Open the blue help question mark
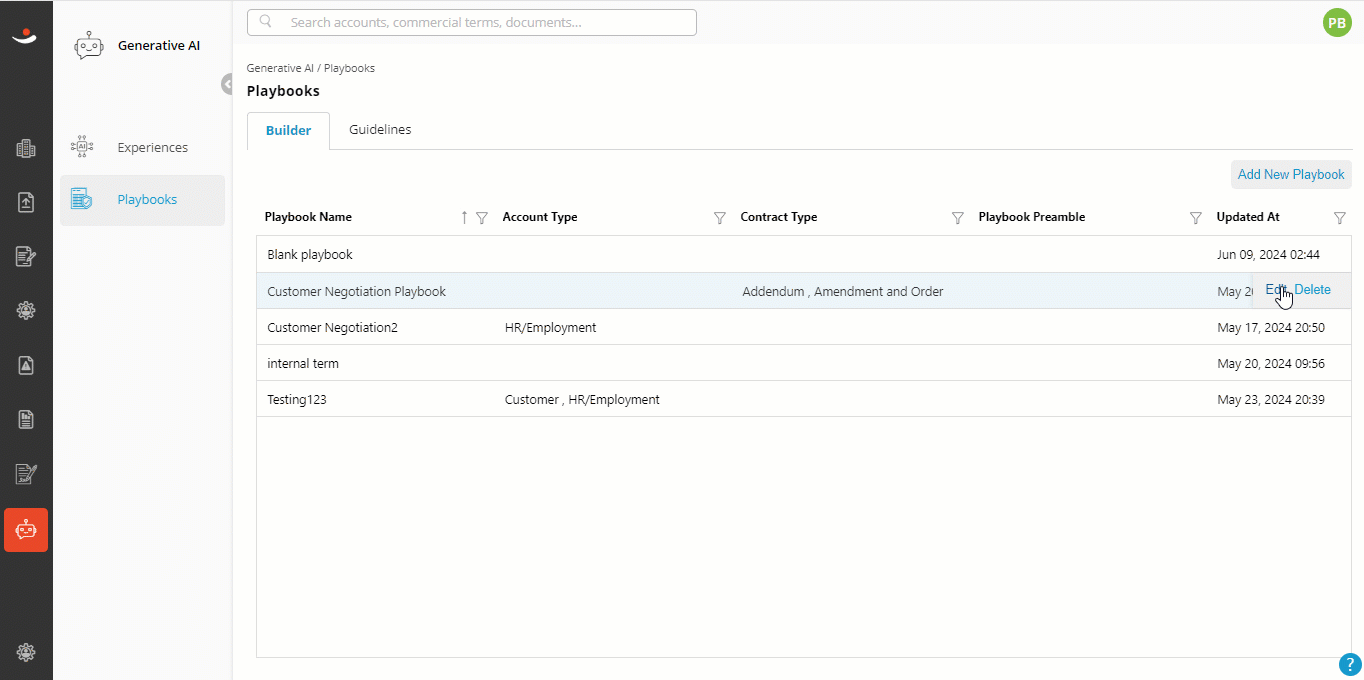The image size is (1364, 680). [1350, 665]
